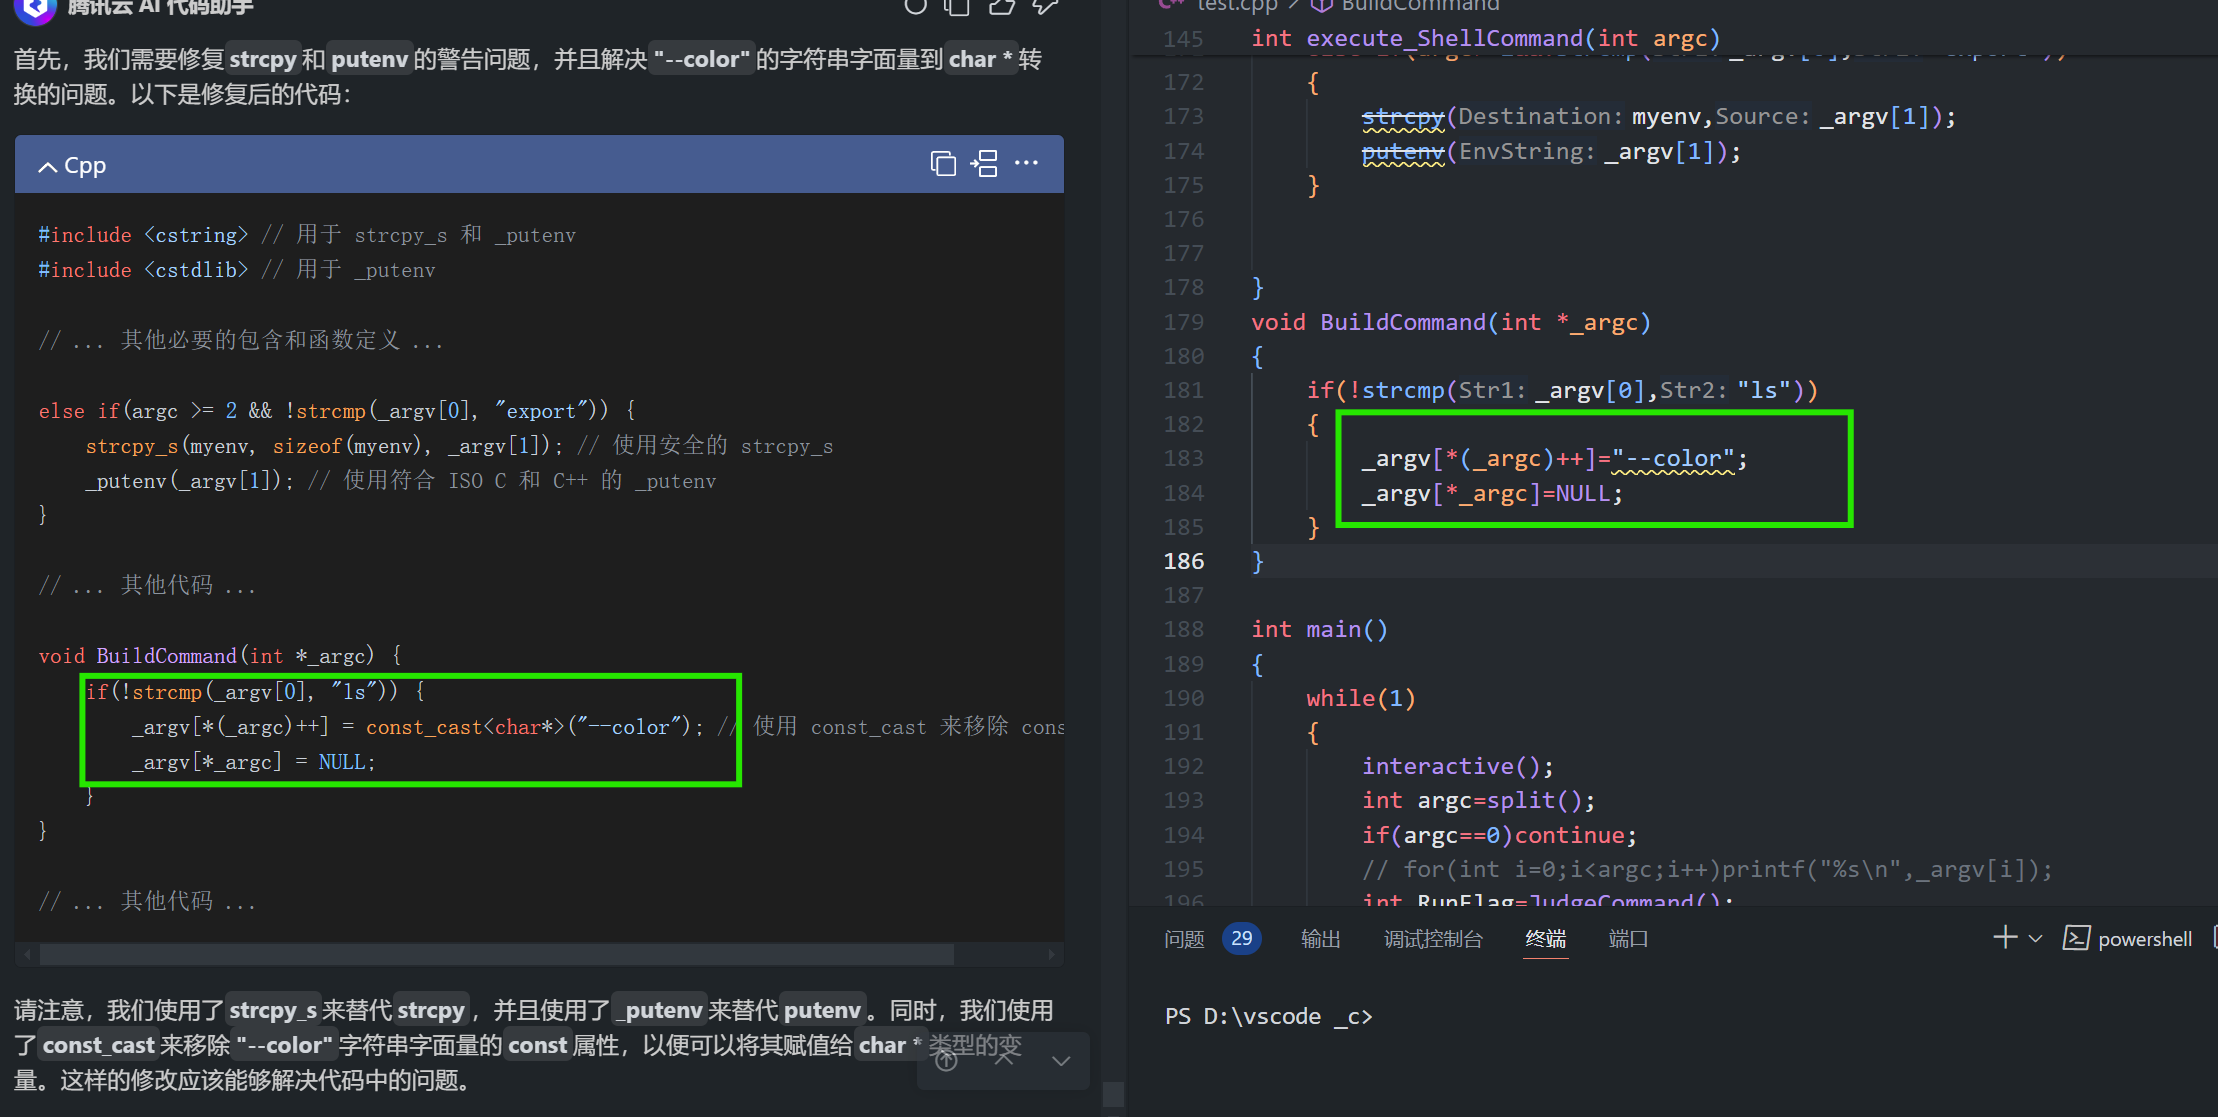Click int main() in the editor
2218x1117 pixels.
(x=1319, y=630)
